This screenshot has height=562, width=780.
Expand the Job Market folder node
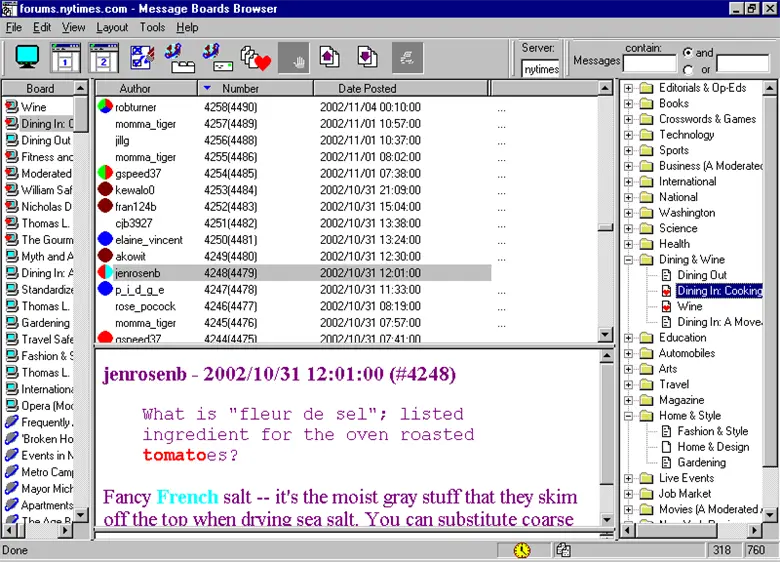coord(629,494)
